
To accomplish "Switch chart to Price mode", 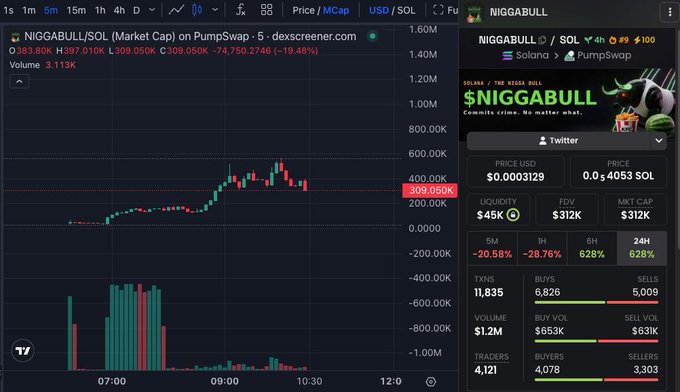I will [303, 10].
